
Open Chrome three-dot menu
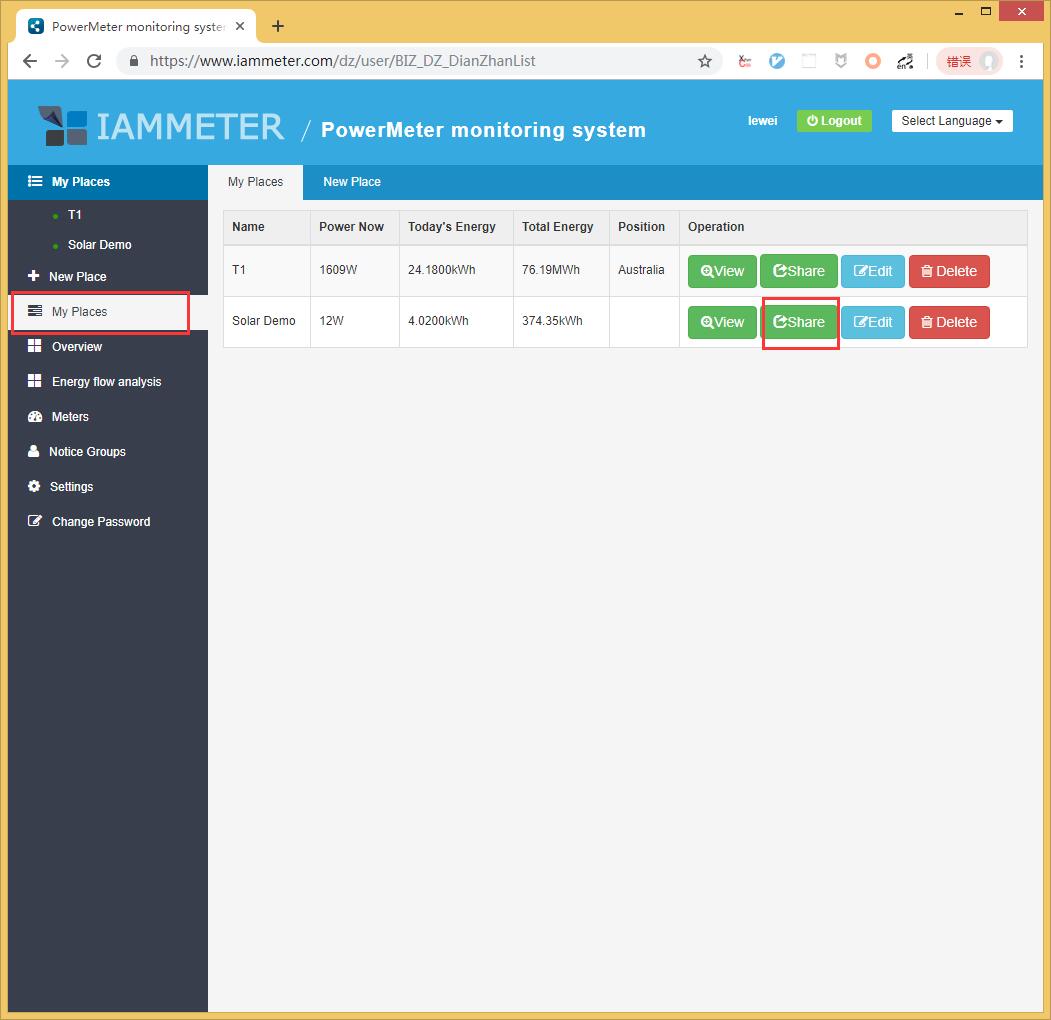coord(1021,61)
